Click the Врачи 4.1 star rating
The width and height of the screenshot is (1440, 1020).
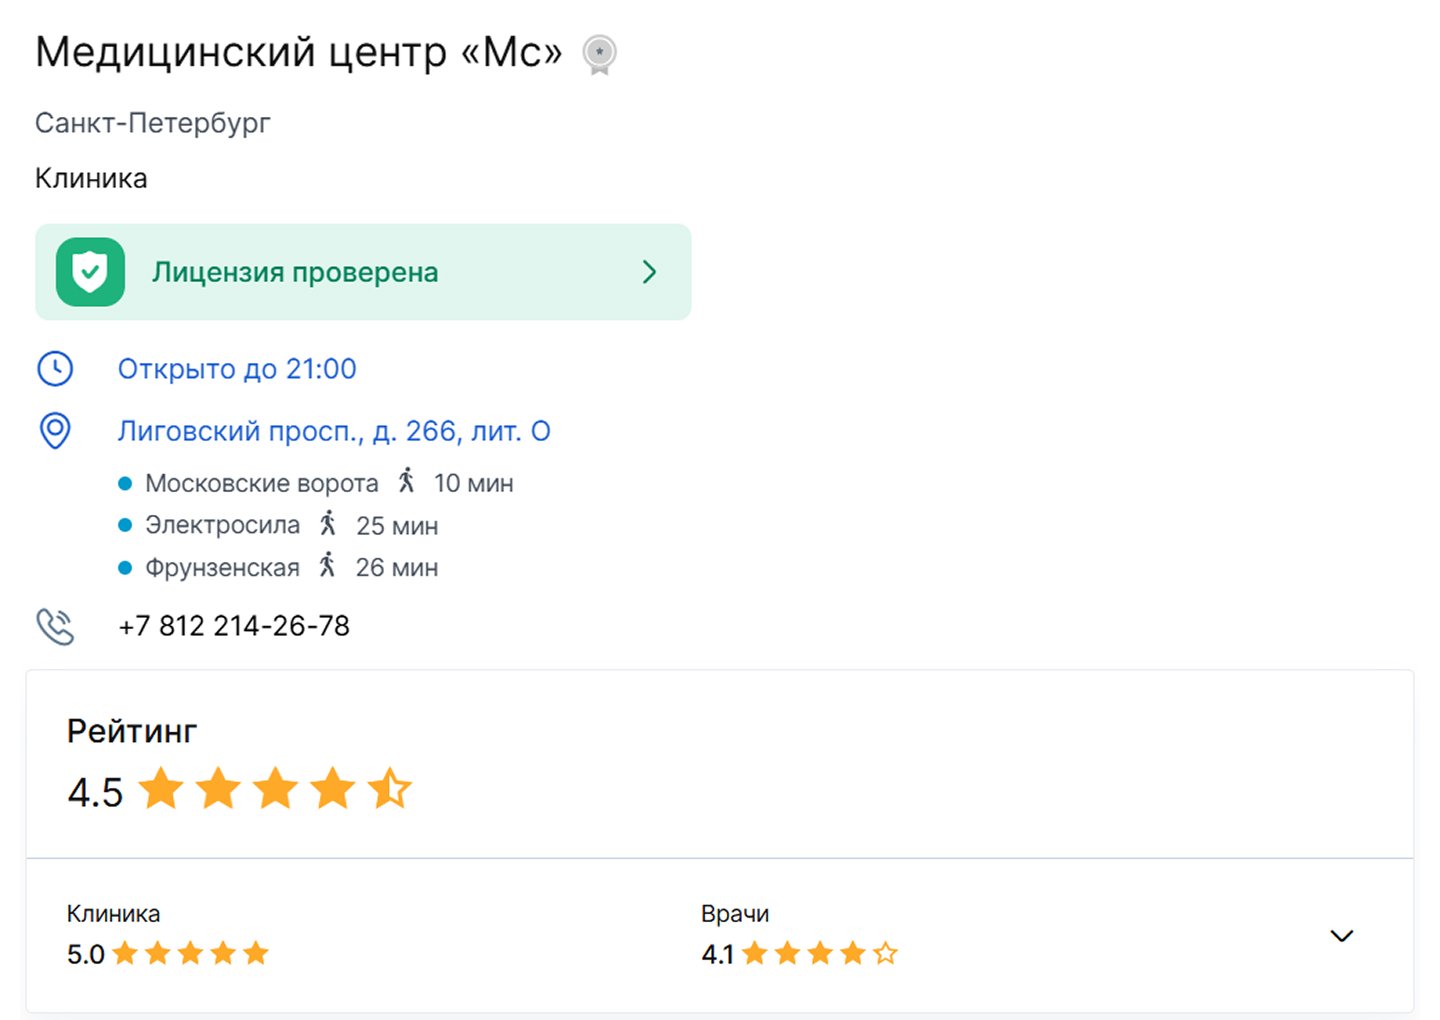tap(820, 953)
